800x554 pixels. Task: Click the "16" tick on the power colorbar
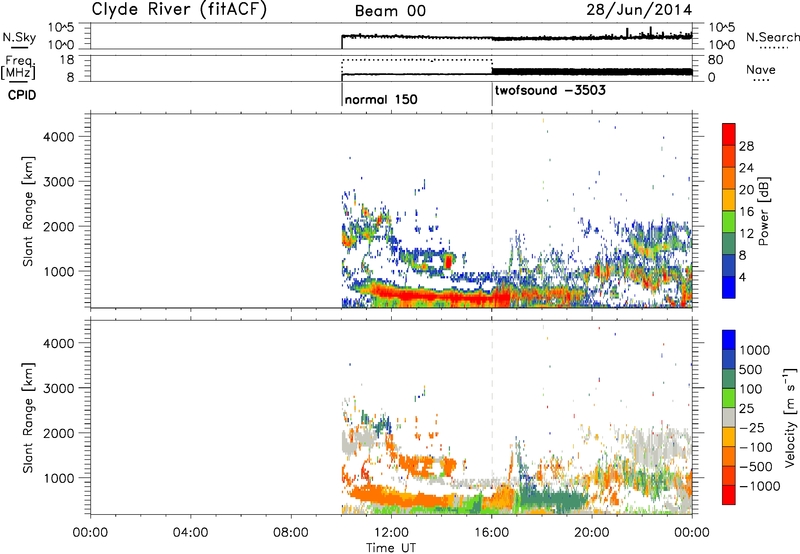pyautogui.click(x=746, y=211)
